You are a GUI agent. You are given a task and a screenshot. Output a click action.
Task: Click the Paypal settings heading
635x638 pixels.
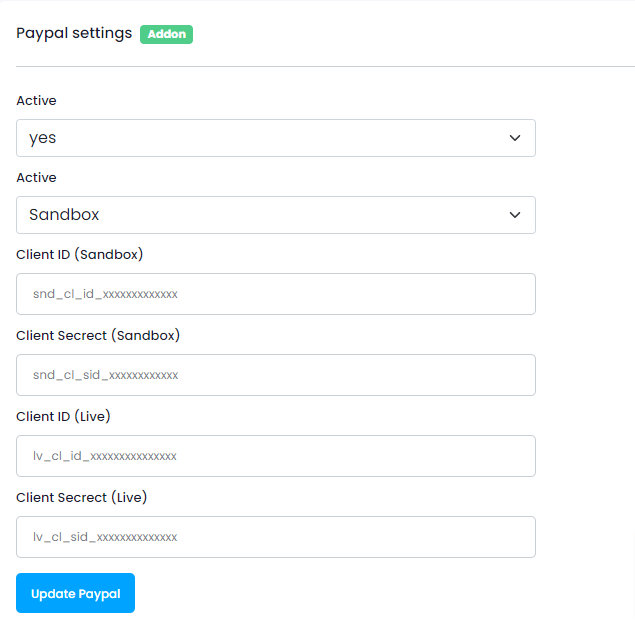click(74, 33)
